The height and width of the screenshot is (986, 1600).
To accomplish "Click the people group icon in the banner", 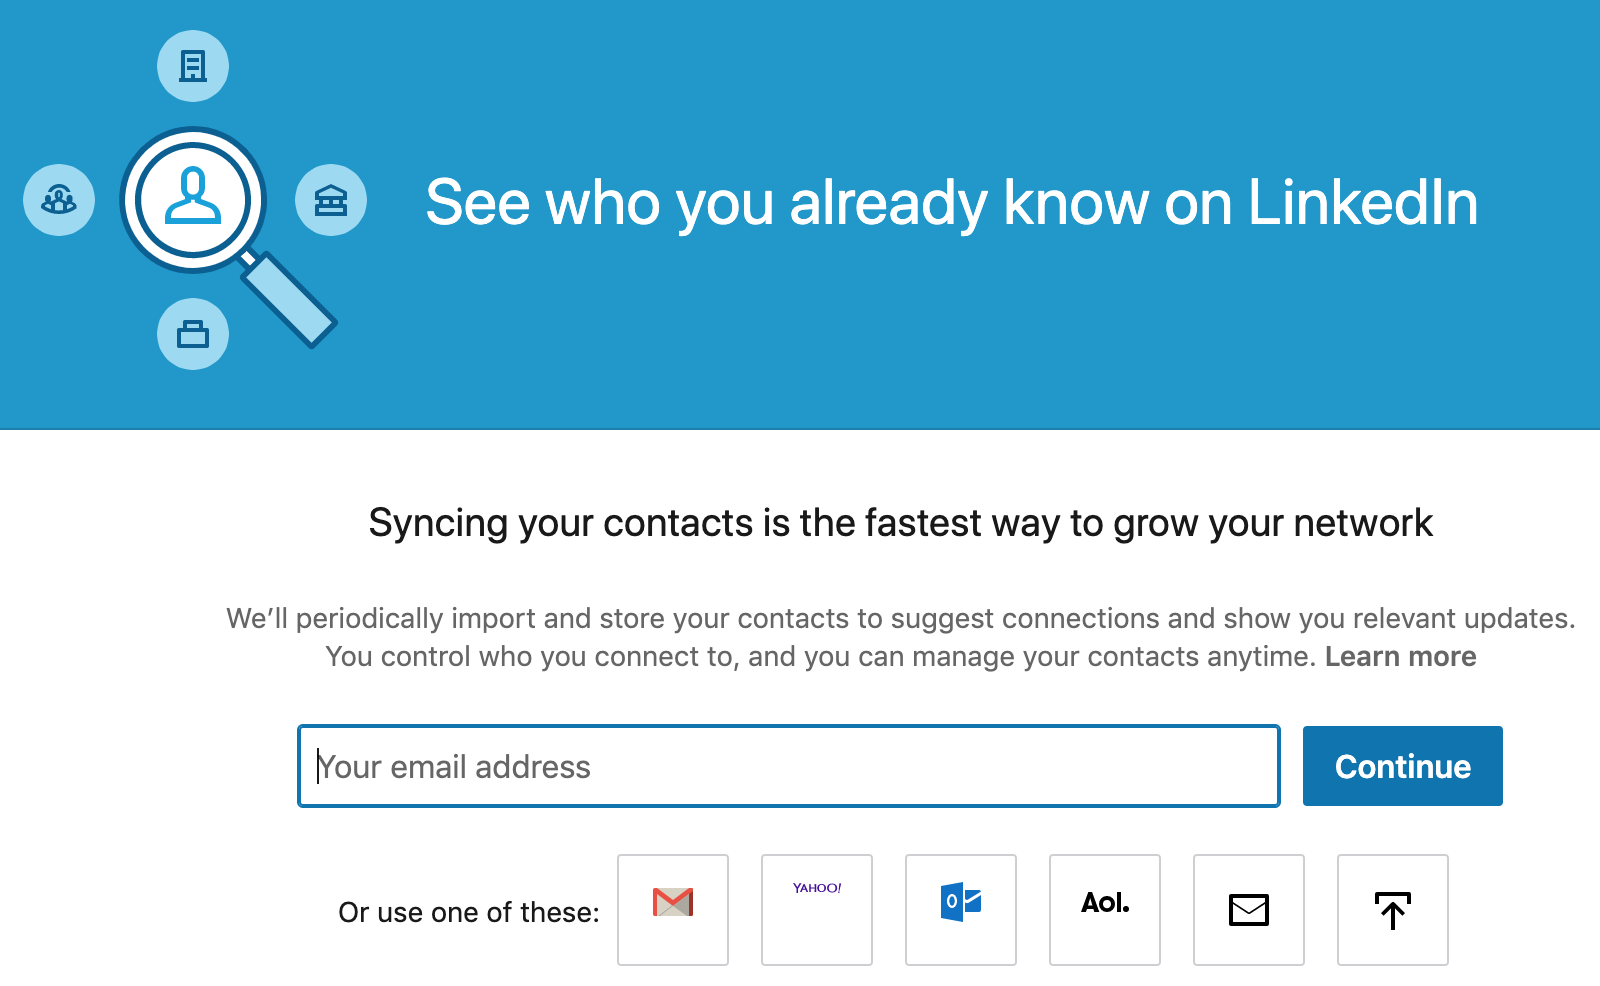I will tap(59, 200).
